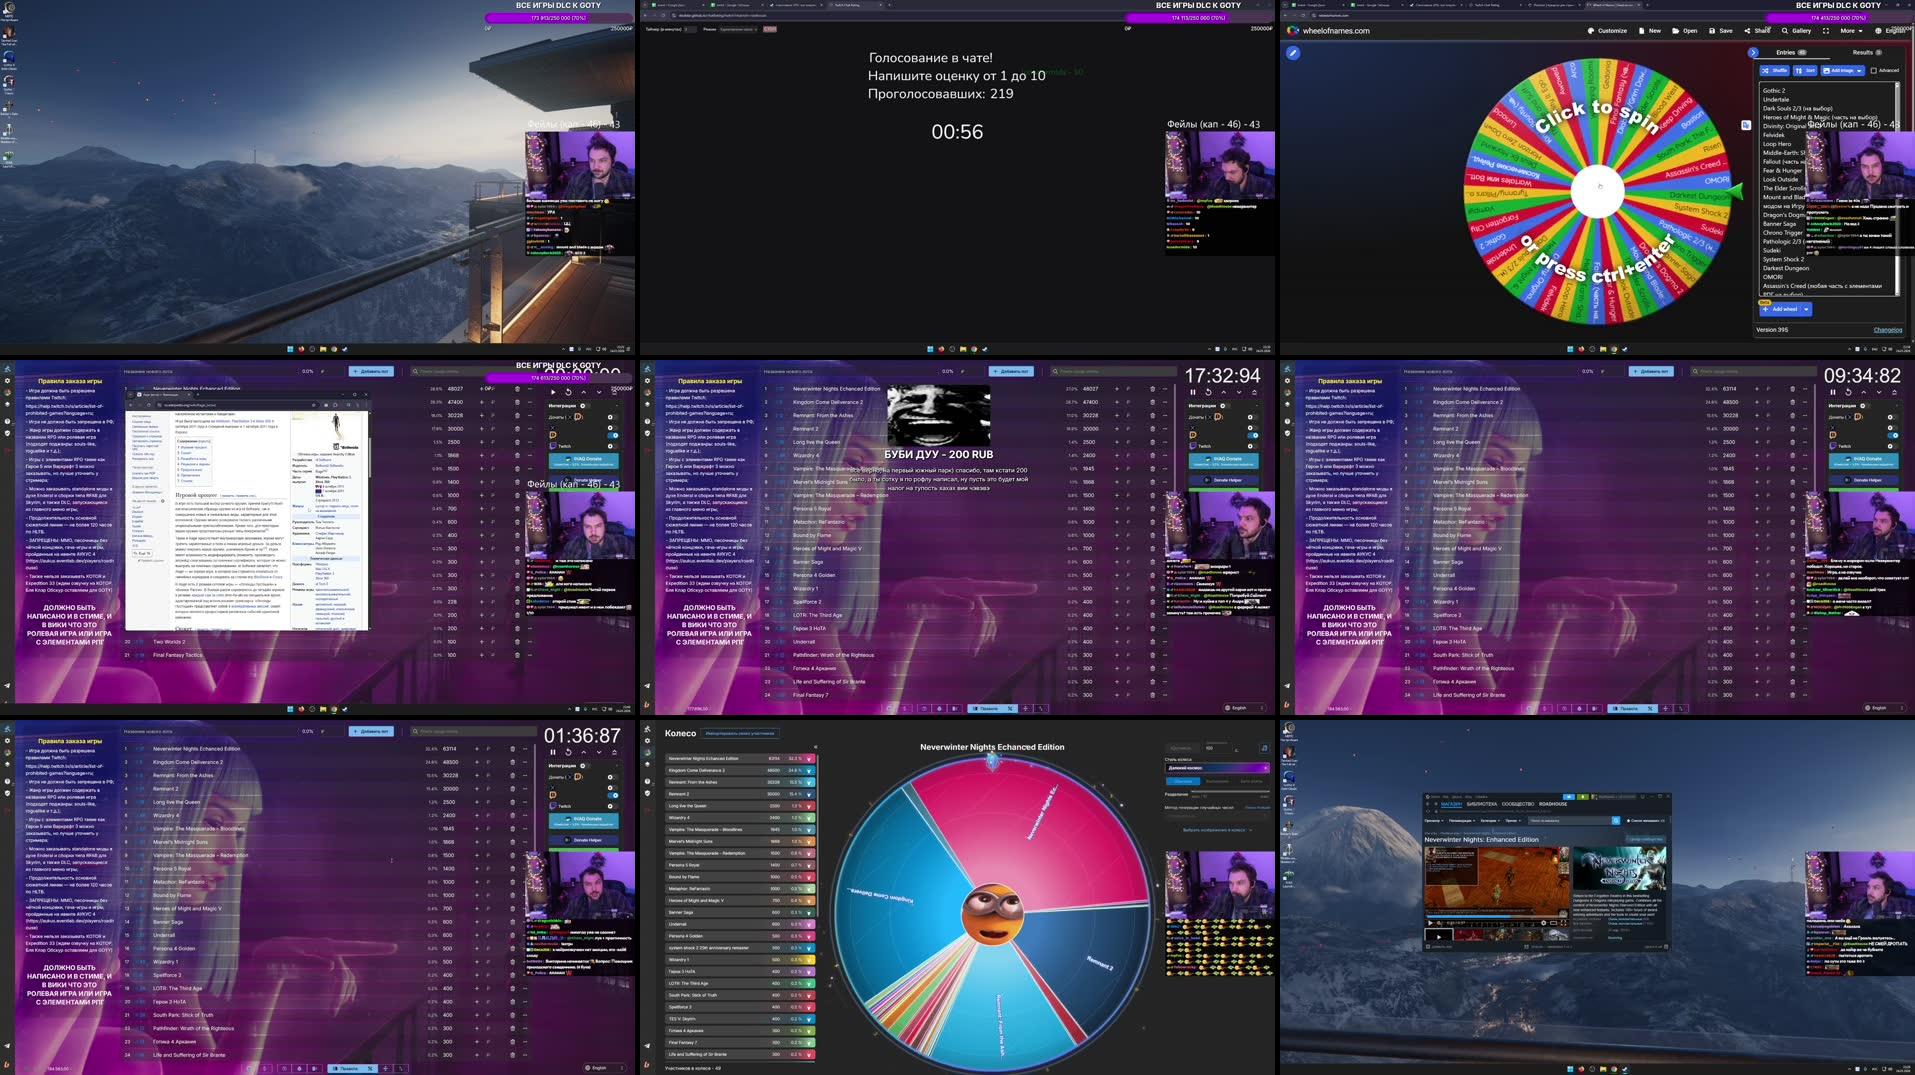Image resolution: width=1915 pixels, height=1075 pixels.
Task: Click the music note icon in wheel settings
Action: [x=1263, y=749]
